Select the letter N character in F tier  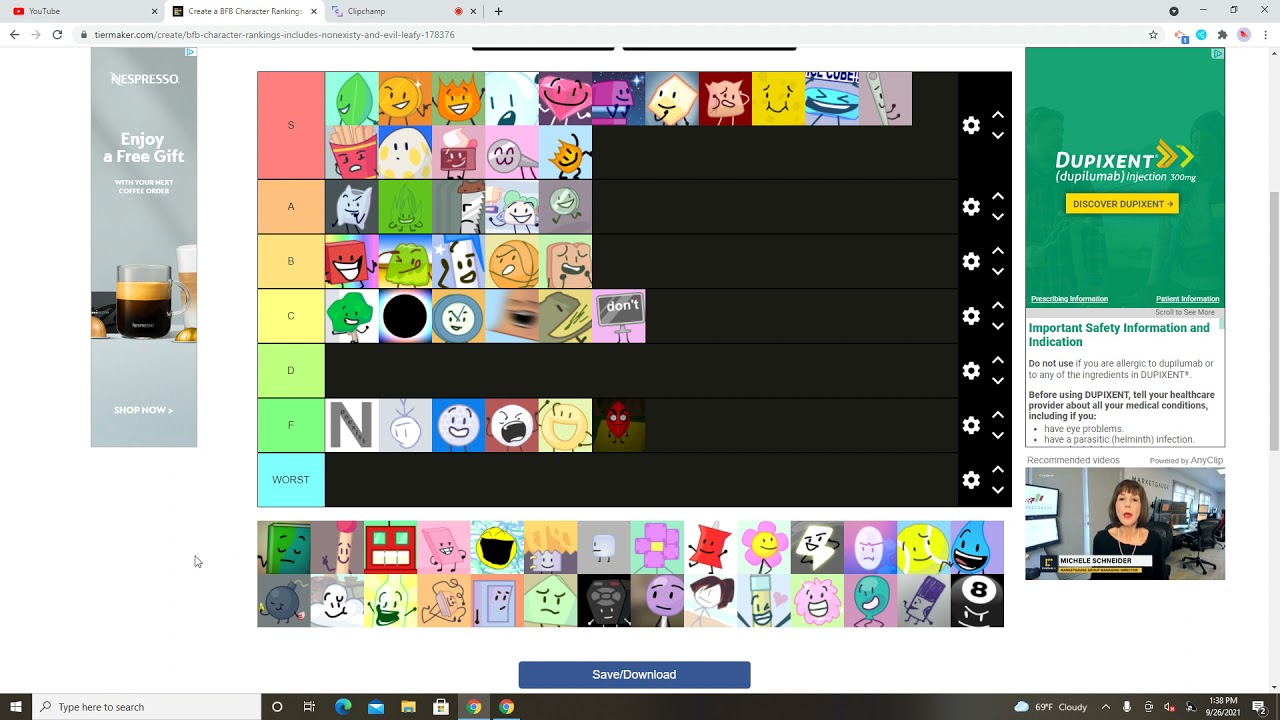[x=352, y=425]
